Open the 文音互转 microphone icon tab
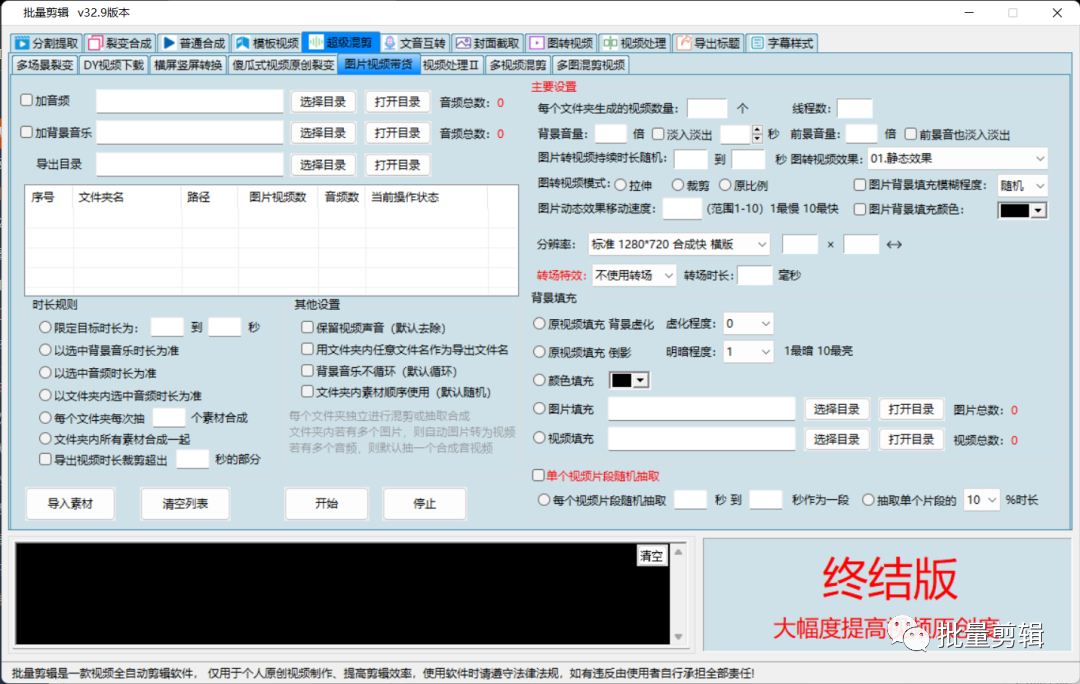The width and height of the screenshot is (1080, 684). (390, 43)
